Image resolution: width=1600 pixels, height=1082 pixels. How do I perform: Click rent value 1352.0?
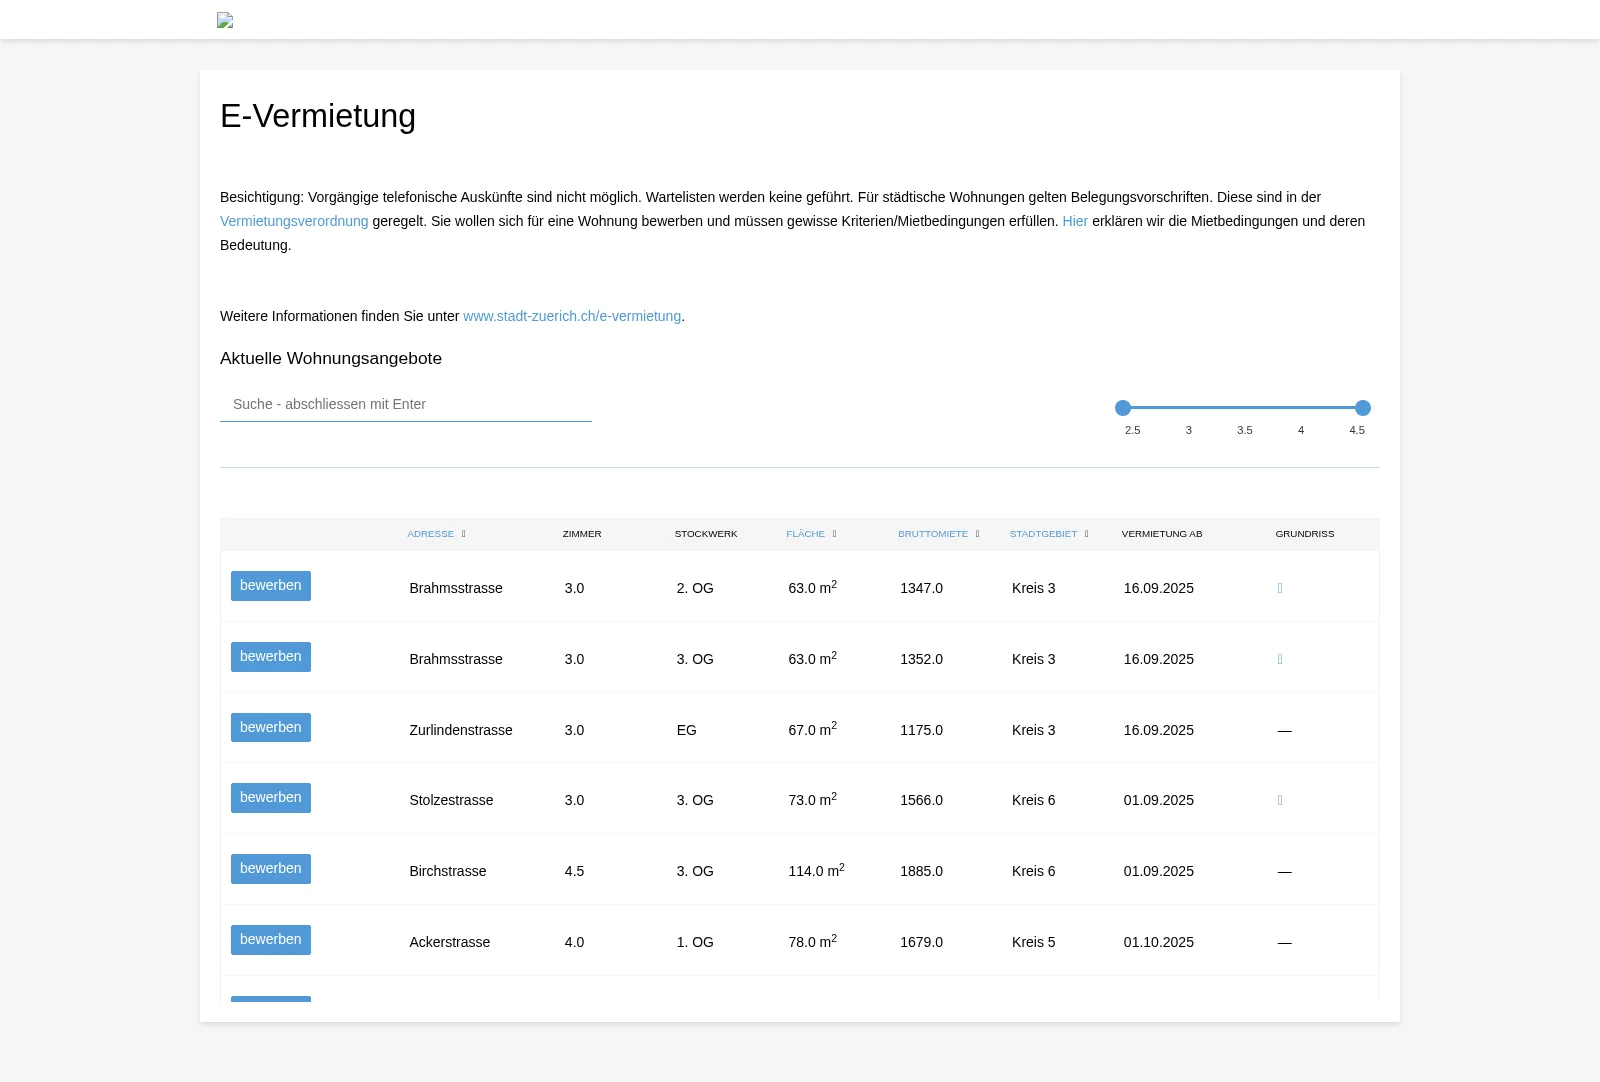pos(921,659)
